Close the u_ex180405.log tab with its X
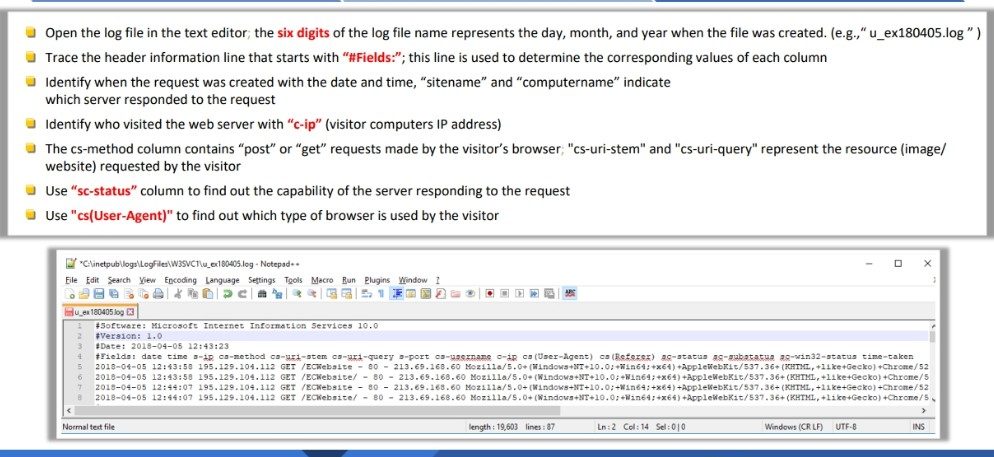The height and width of the screenshot is (457, 994). (x=131, y=312)
